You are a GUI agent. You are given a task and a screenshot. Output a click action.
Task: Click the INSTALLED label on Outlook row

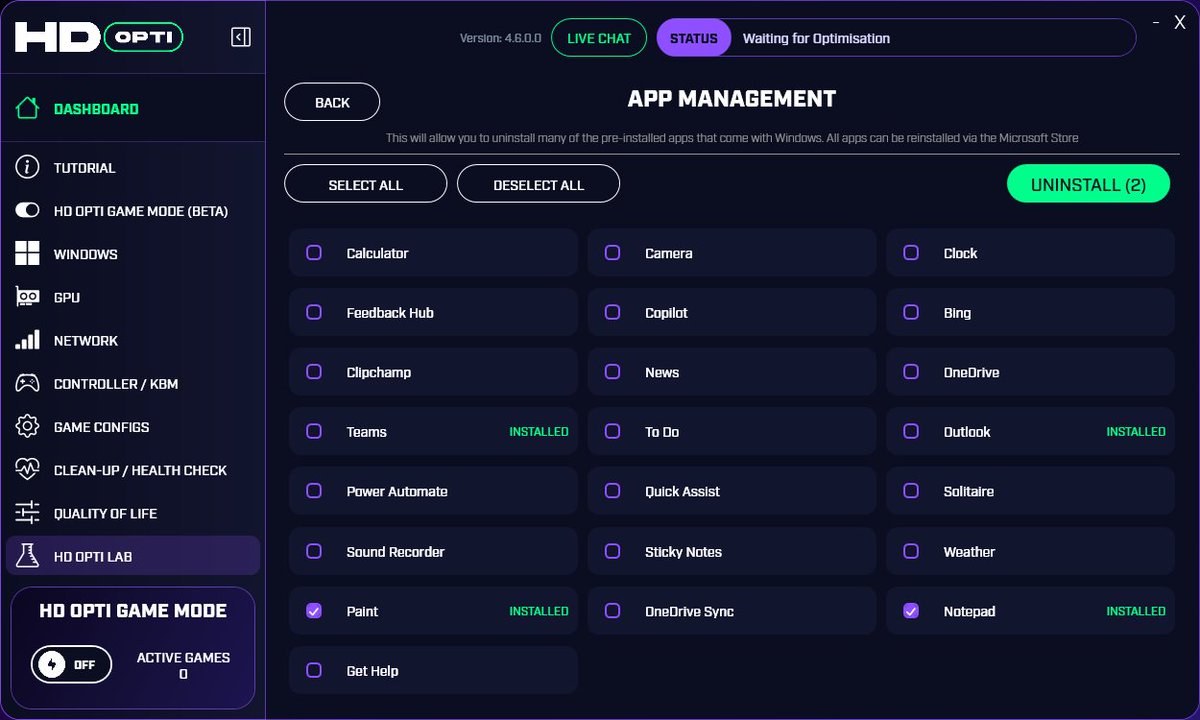[x=1136, y=432]
